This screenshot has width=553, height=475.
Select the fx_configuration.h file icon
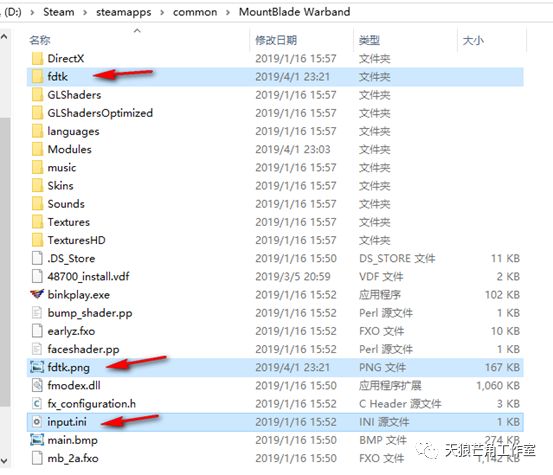(37, 404)
